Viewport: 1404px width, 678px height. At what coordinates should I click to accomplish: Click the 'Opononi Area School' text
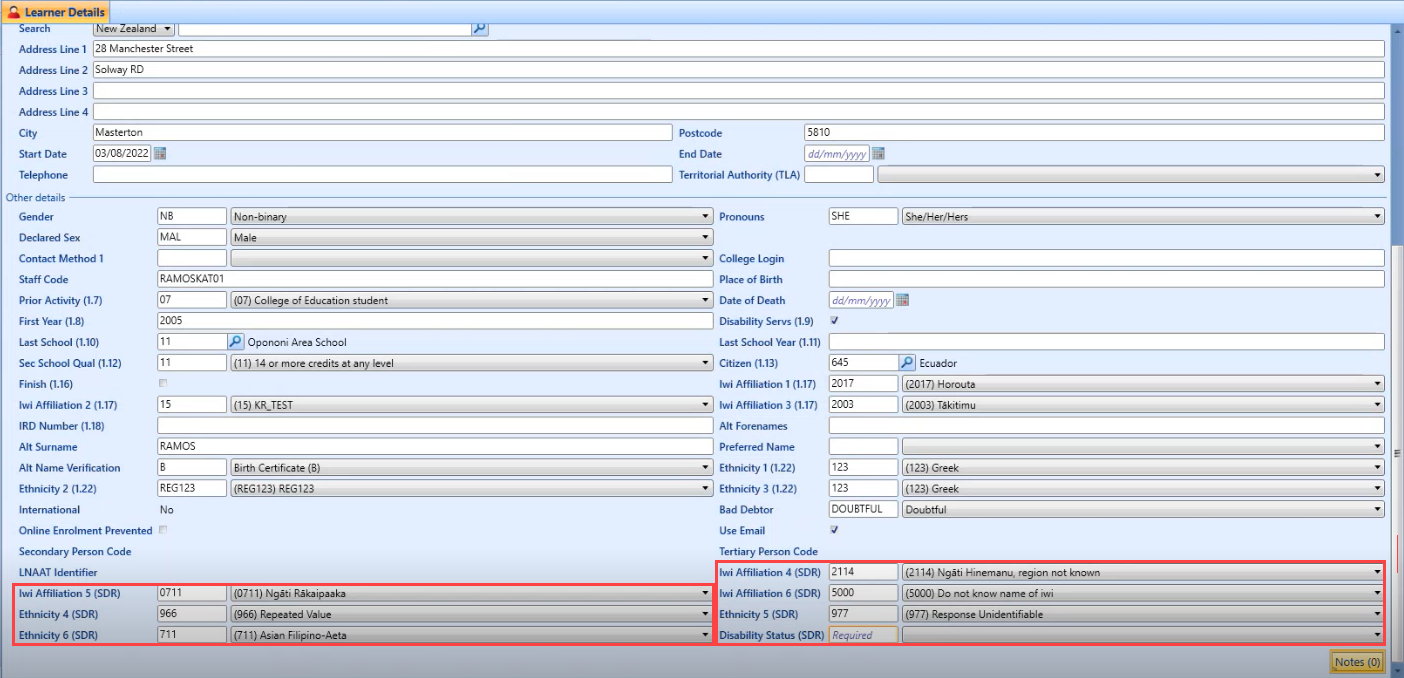(x=297, y=342)
